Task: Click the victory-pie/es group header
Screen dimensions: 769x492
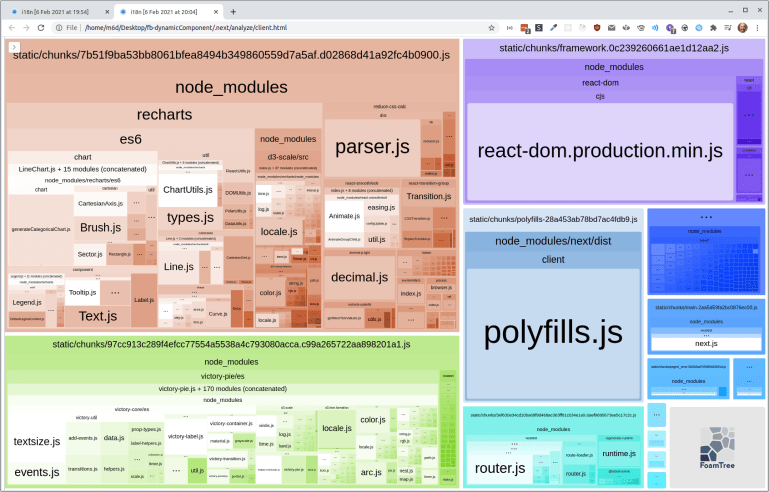Action: [x=223, y=376]
